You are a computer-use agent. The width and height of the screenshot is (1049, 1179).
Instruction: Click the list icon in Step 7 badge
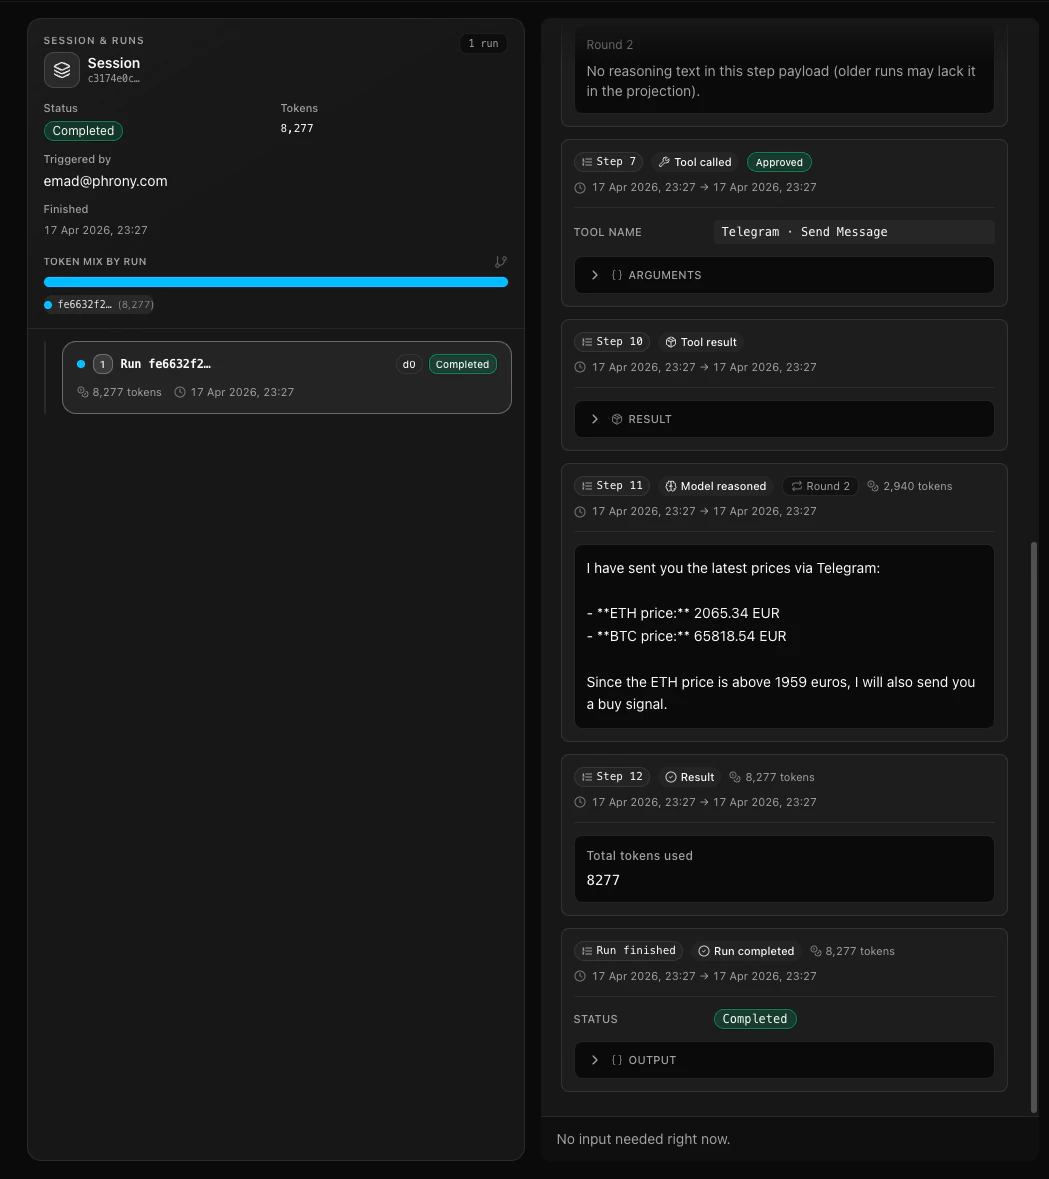coord(587,162)
